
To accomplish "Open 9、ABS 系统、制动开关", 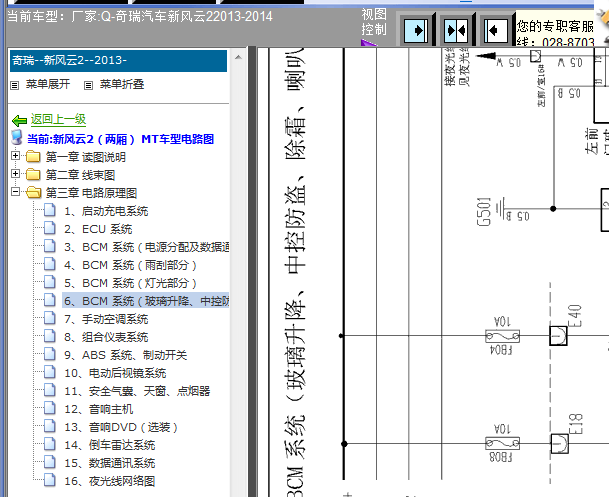I will coord(125,355).
